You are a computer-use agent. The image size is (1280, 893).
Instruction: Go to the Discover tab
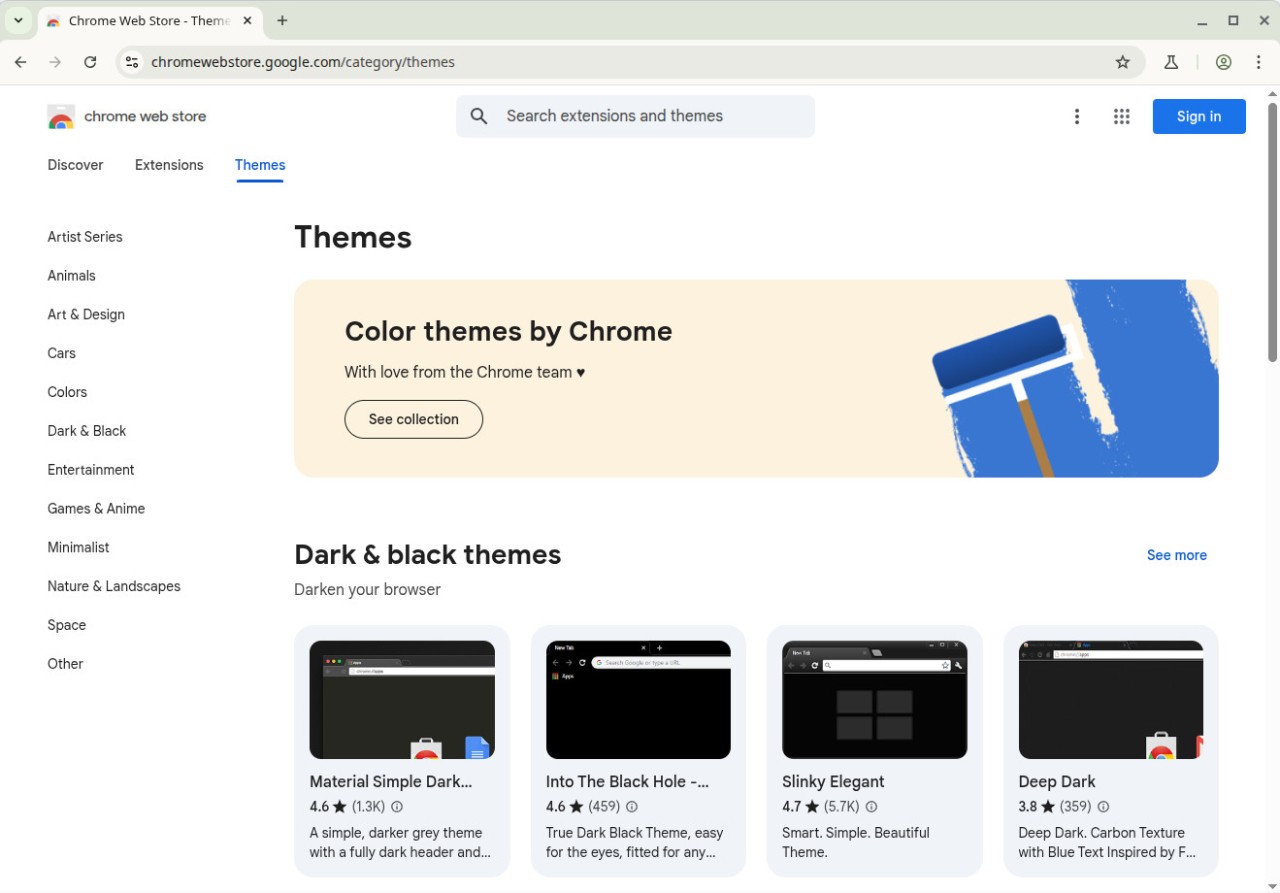pyautogui.click(x=75, y=165)
